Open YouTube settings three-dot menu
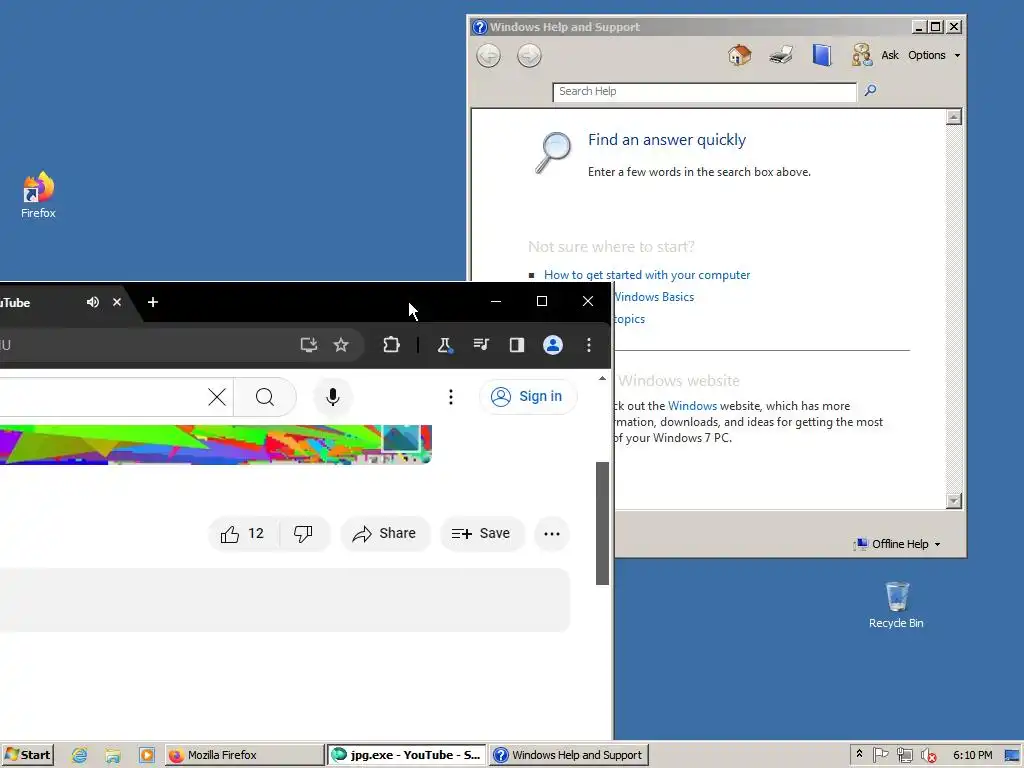 [451, 396]
